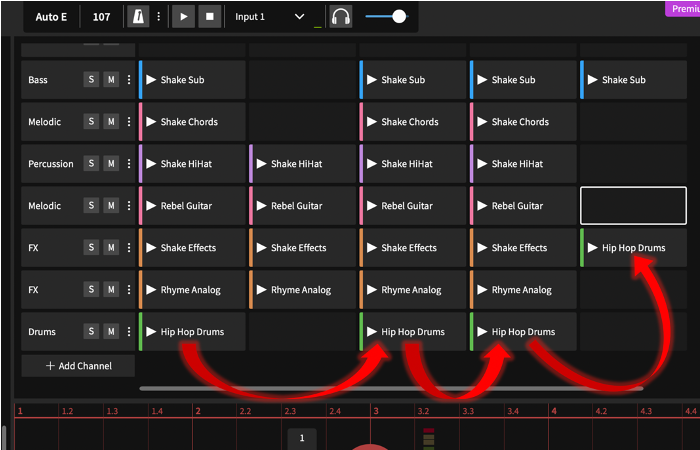Click the horizontal clip grid scrollbar
Screen dimensions: 700x450
391,389
